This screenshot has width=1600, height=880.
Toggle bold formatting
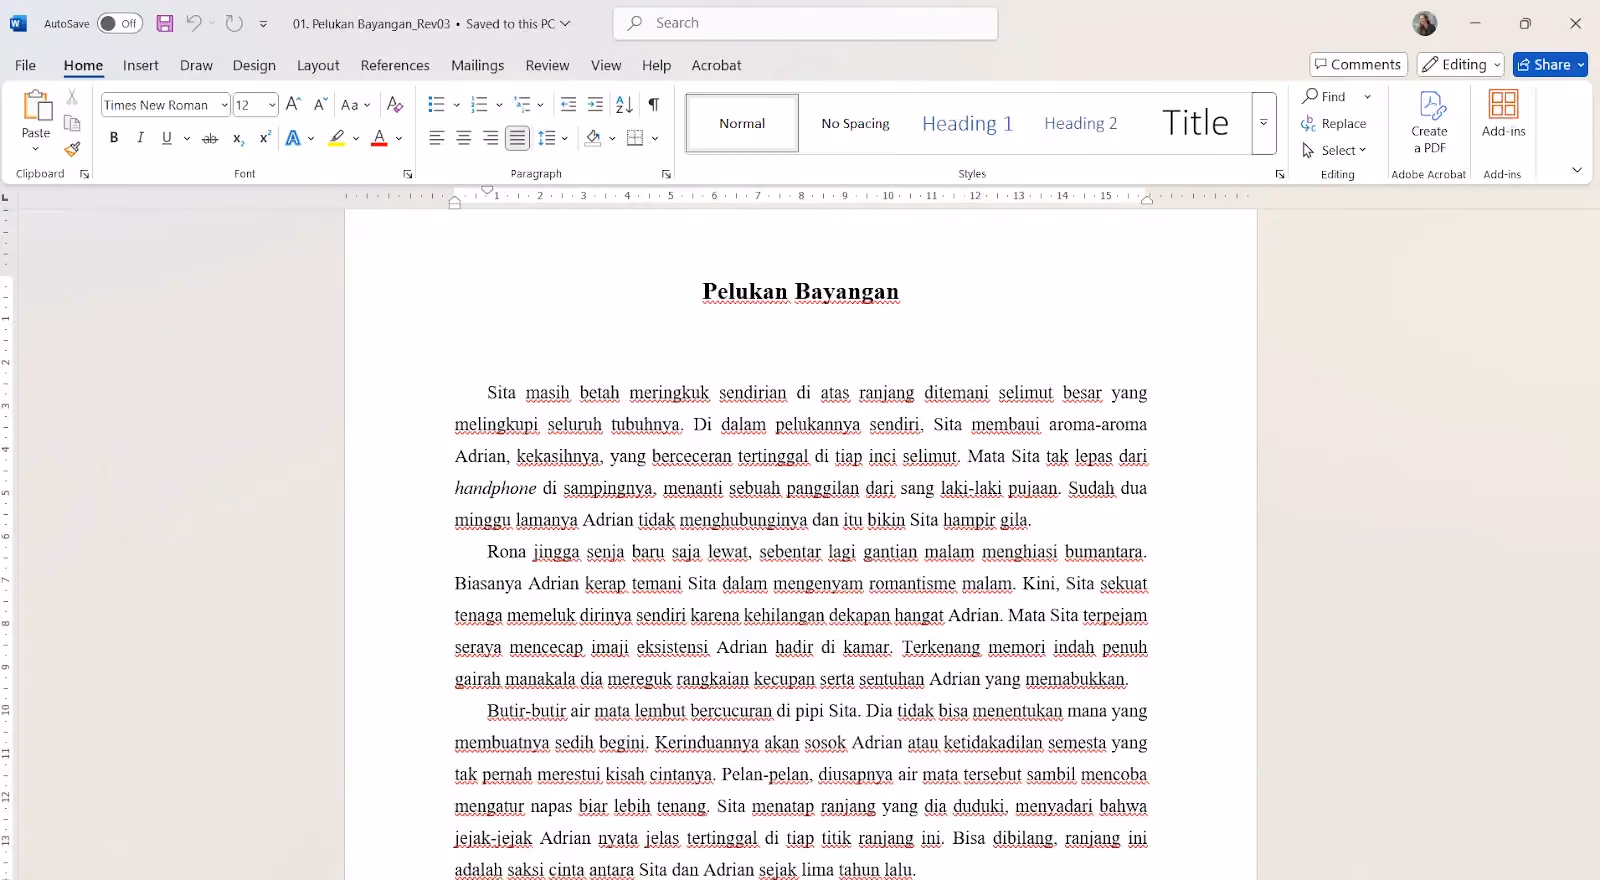[114, 138]
